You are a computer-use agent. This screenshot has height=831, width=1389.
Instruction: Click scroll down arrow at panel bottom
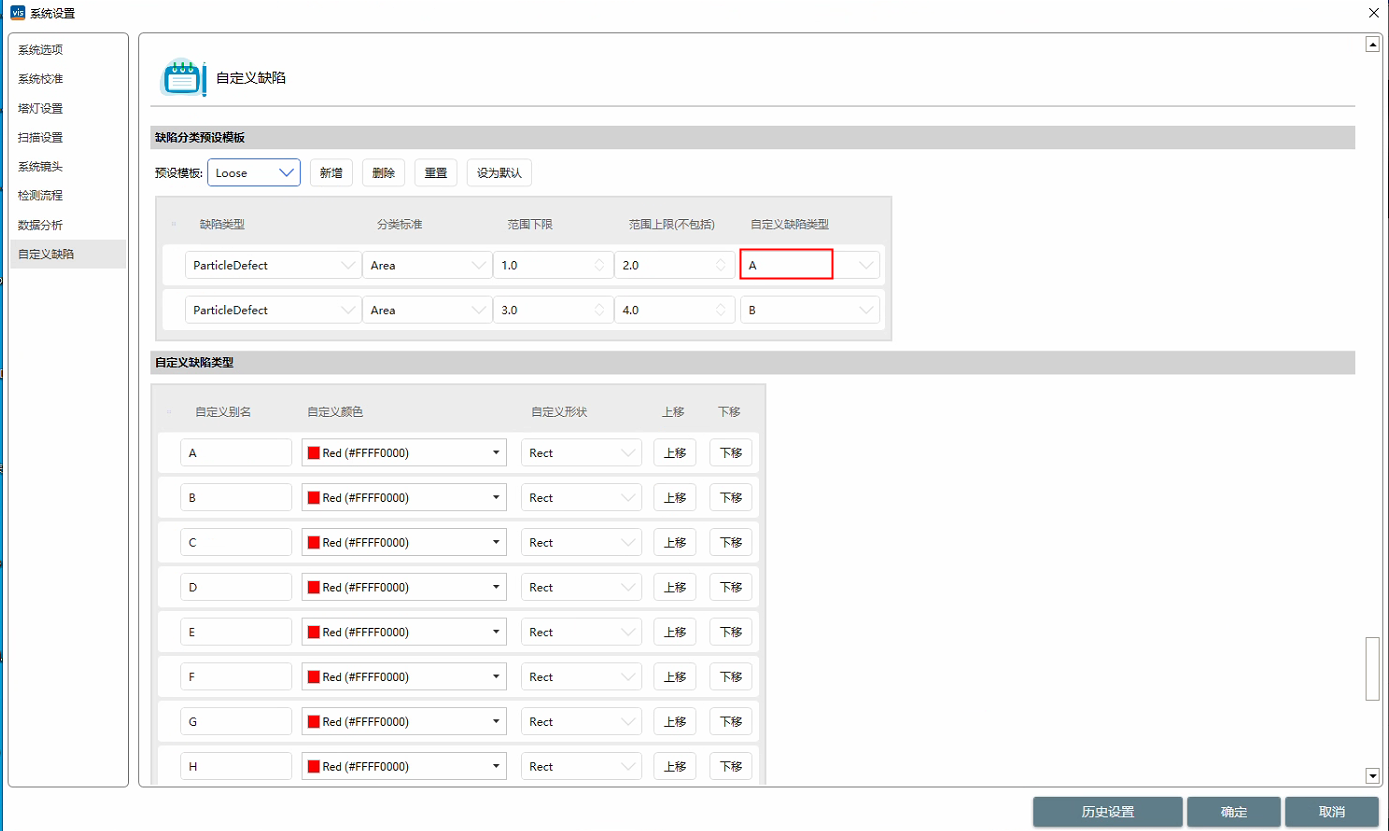coord(1372,775)
